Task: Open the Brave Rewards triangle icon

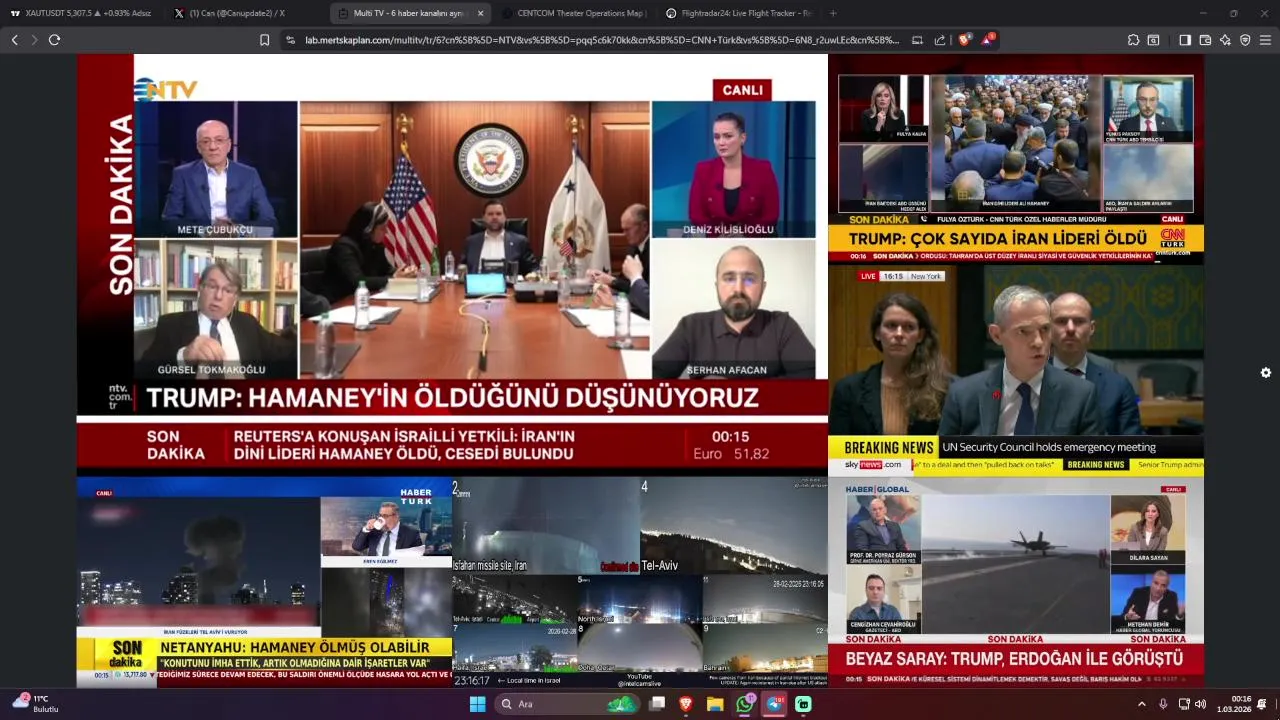Action: coord(987,40)
